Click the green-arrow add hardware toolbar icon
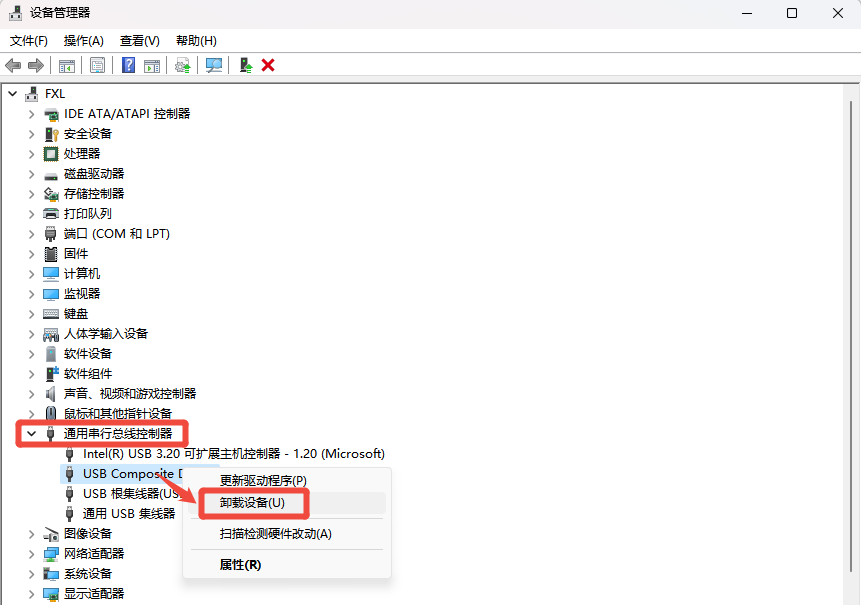 [245, 65]
